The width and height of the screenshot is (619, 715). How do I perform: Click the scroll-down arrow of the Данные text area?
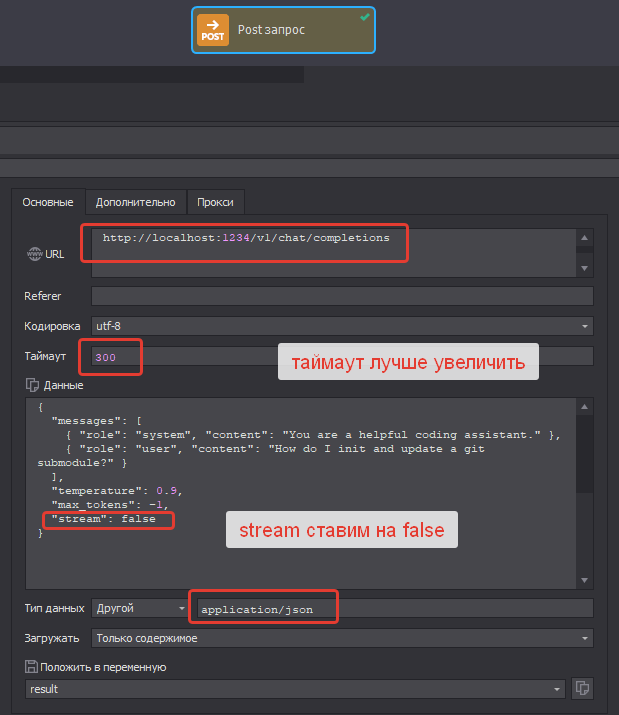point(584,580)
